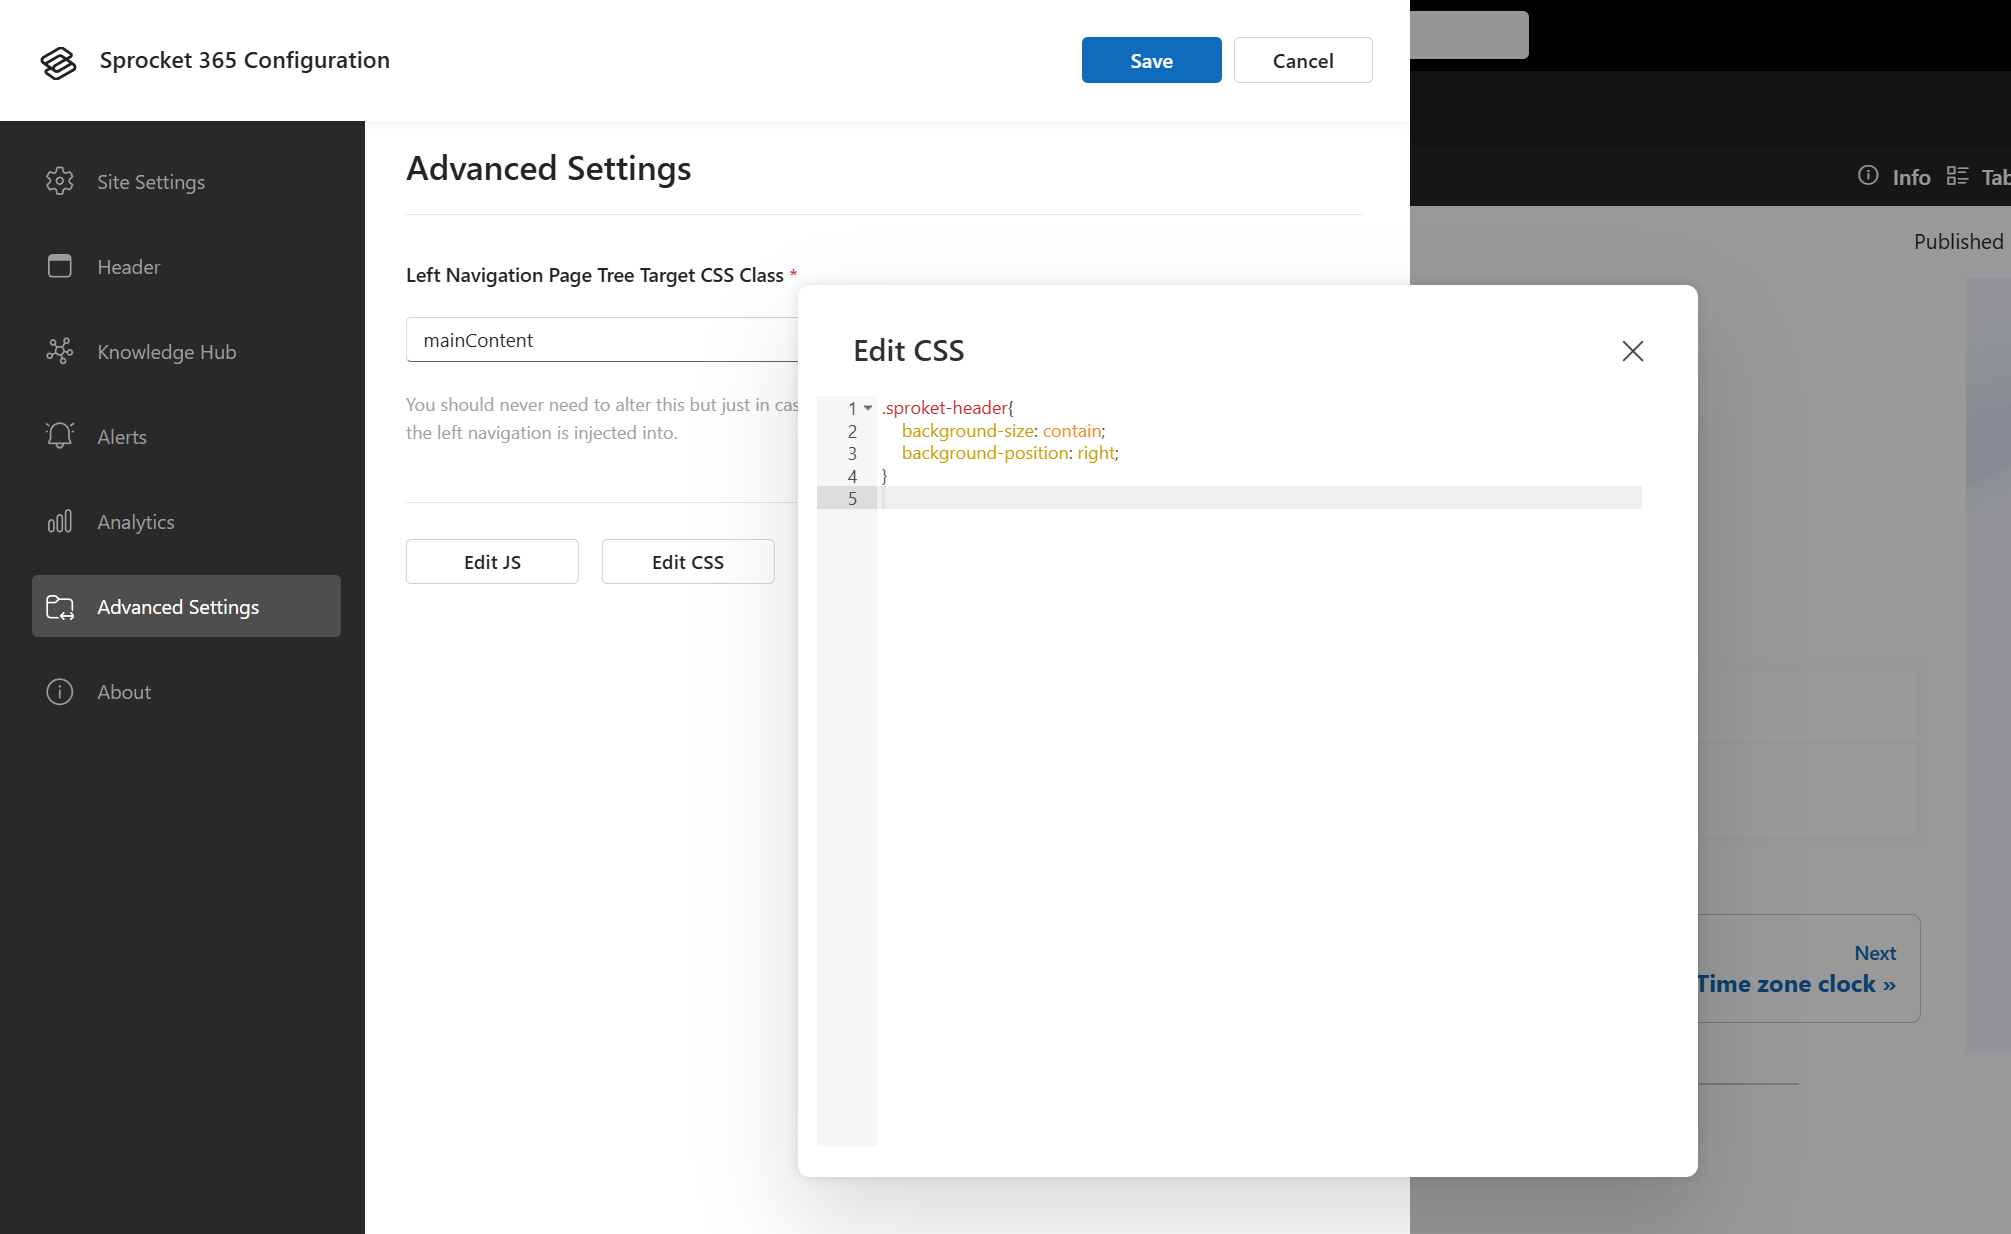Click the Info label in background toolbar

[x=1911, y=177]
